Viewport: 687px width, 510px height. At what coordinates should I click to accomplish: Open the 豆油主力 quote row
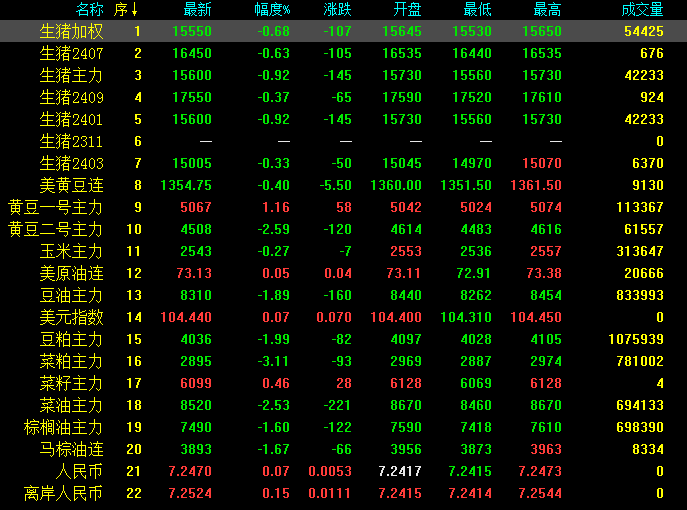344,295
